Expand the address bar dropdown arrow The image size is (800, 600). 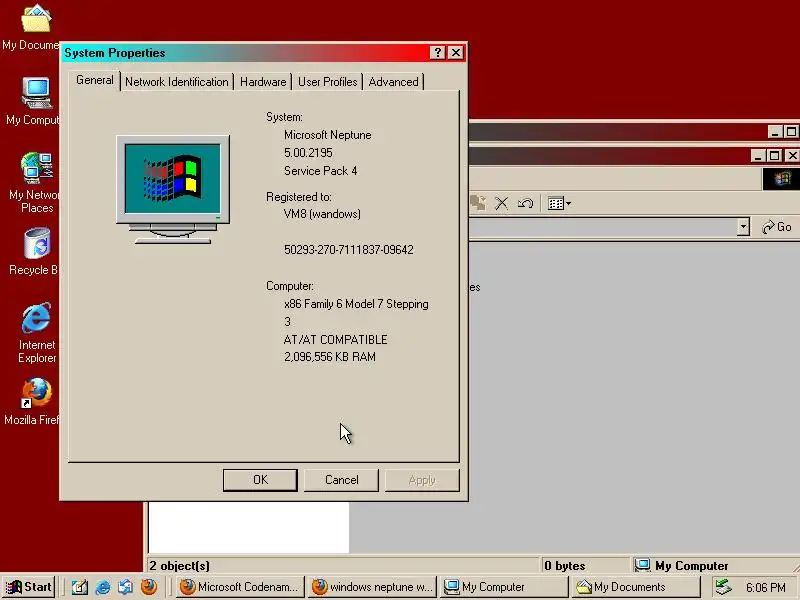[743, 227]
